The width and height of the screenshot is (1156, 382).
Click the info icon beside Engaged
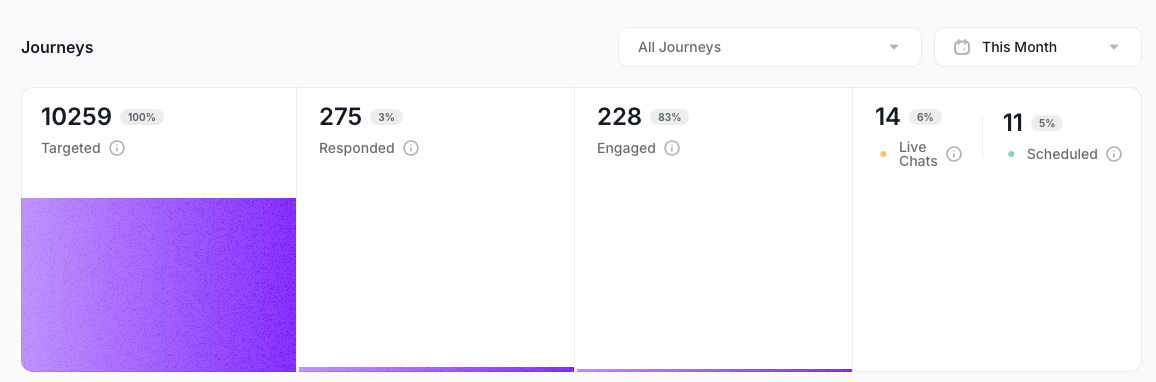[x=672, y=148]
